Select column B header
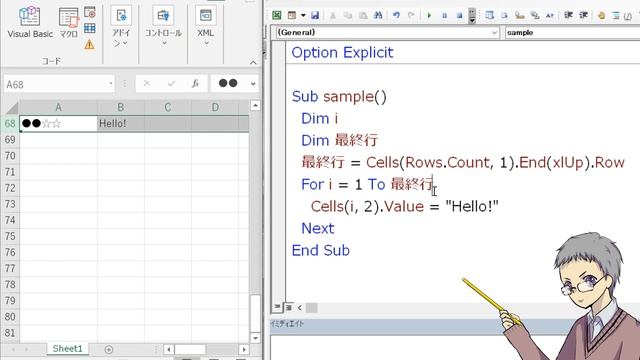 [121, 107]
